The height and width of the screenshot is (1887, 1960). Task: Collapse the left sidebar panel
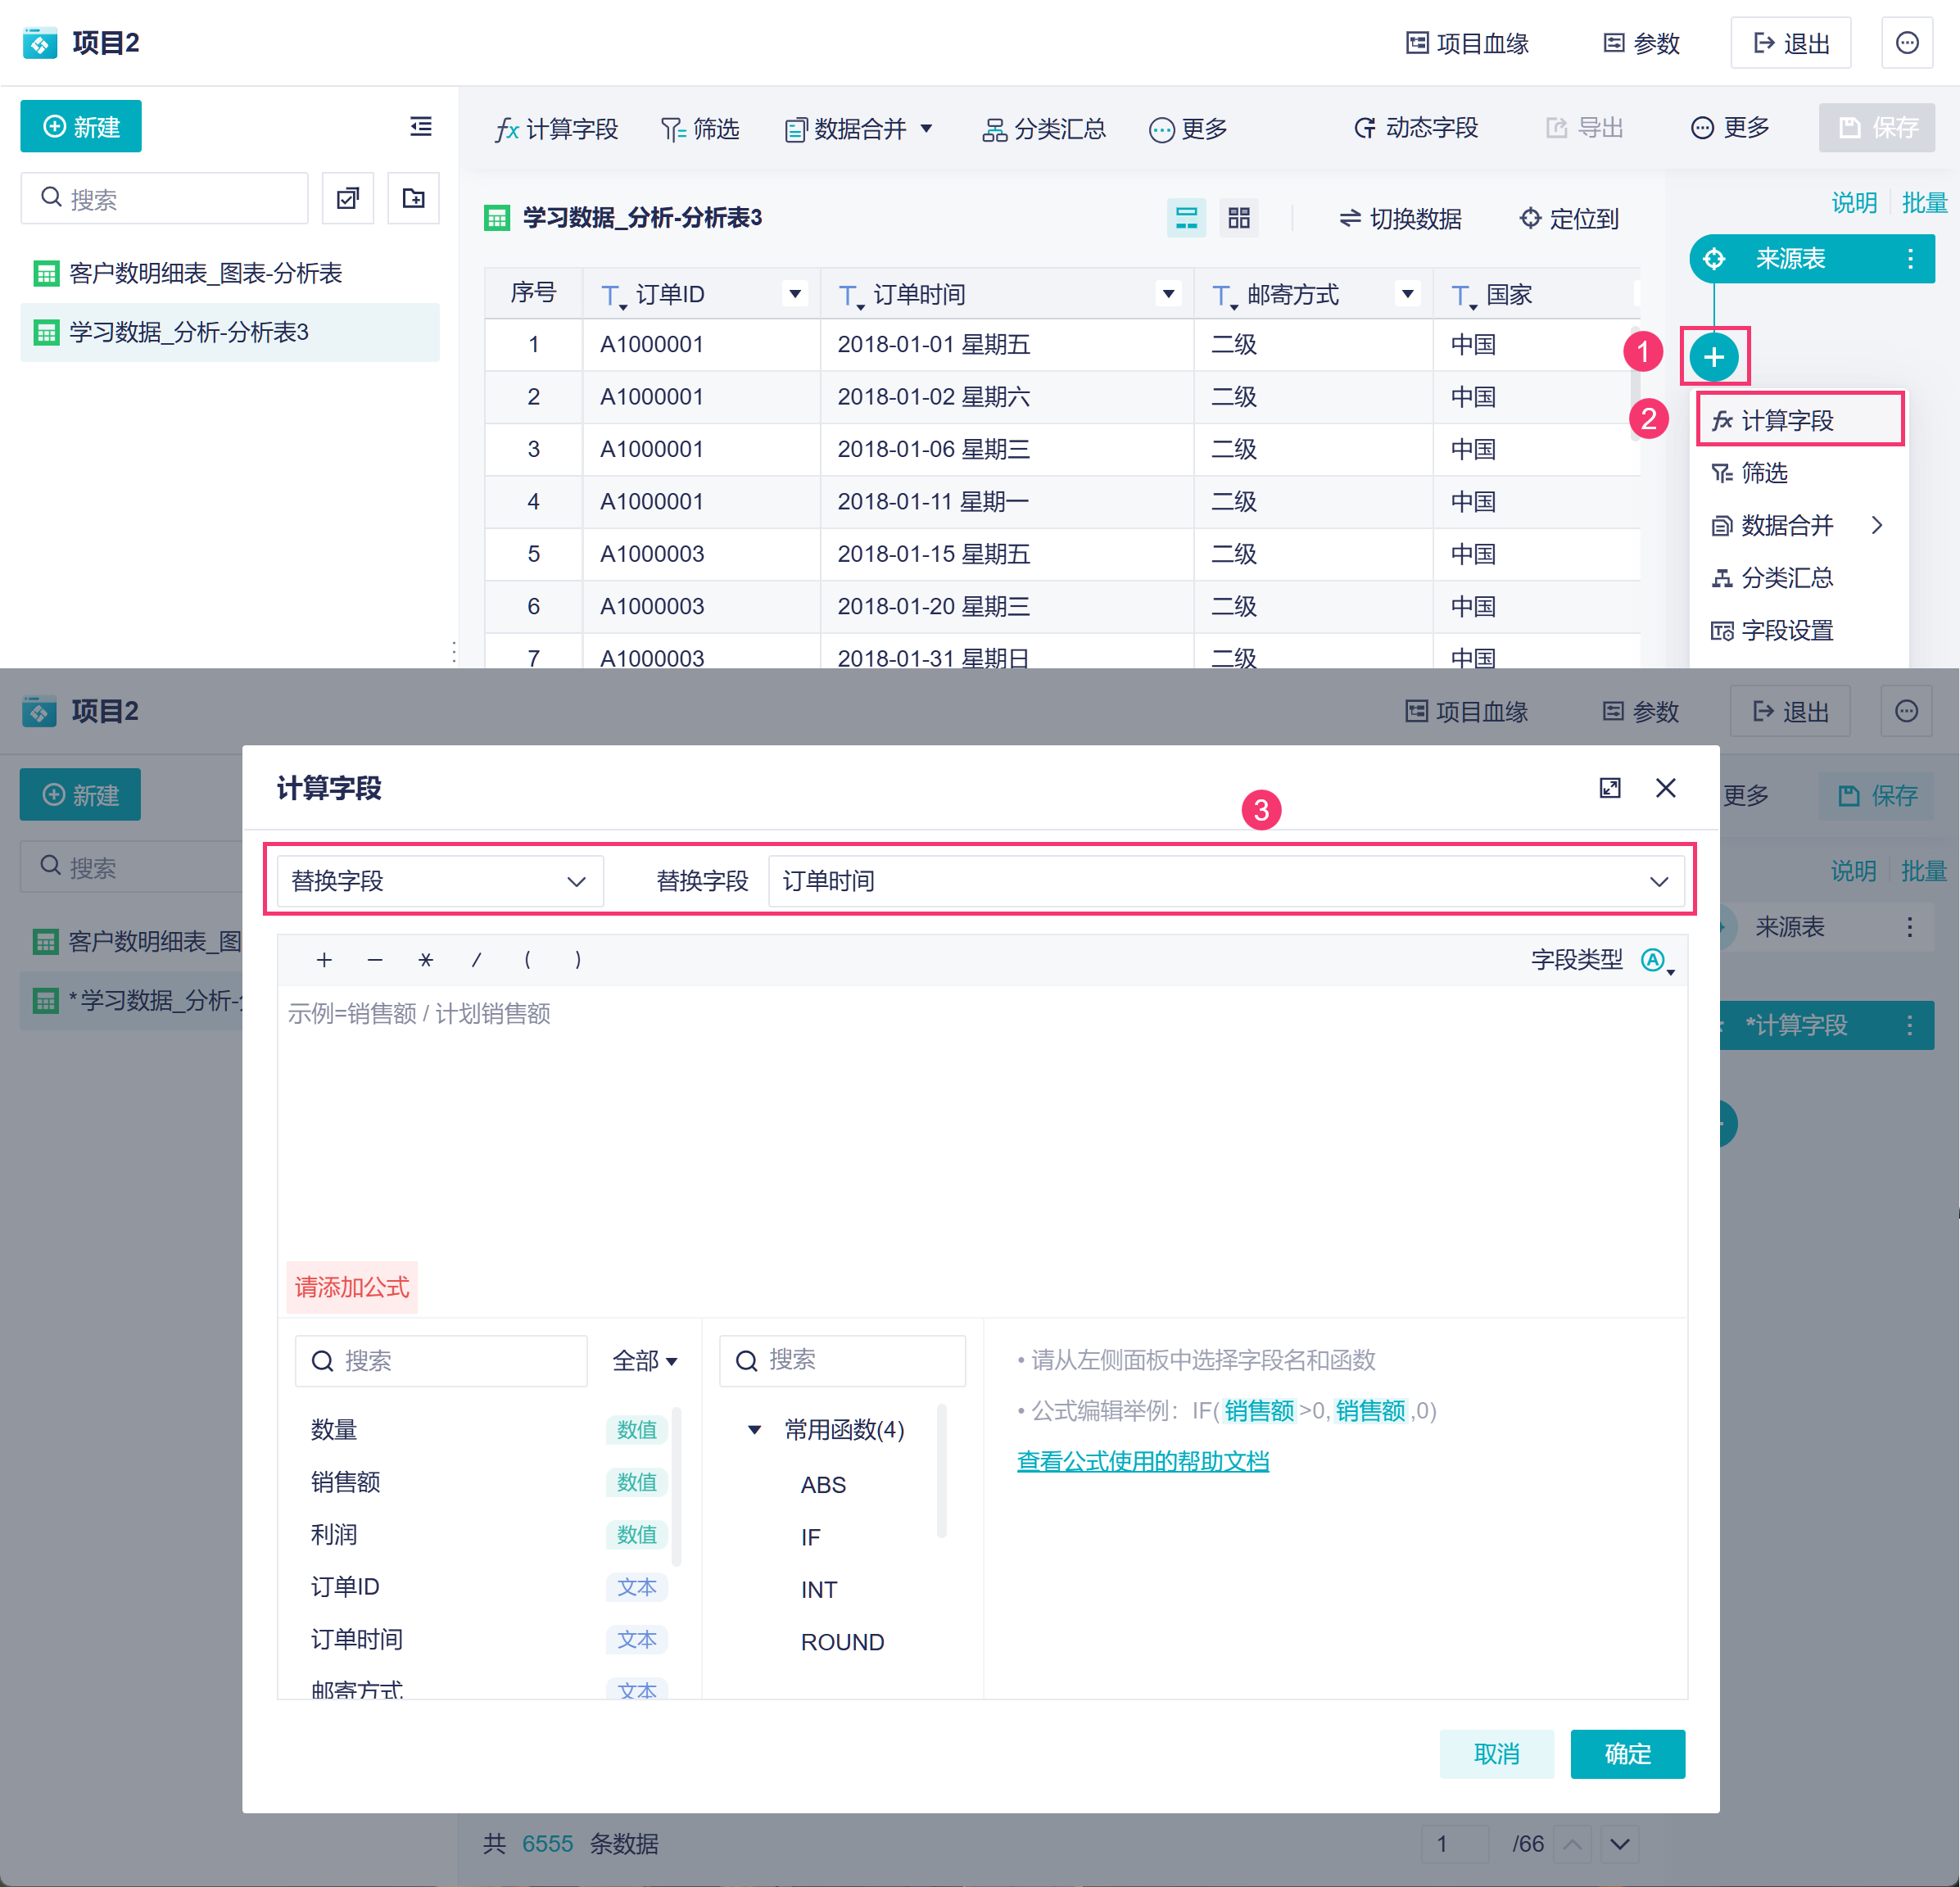[421, 126]
